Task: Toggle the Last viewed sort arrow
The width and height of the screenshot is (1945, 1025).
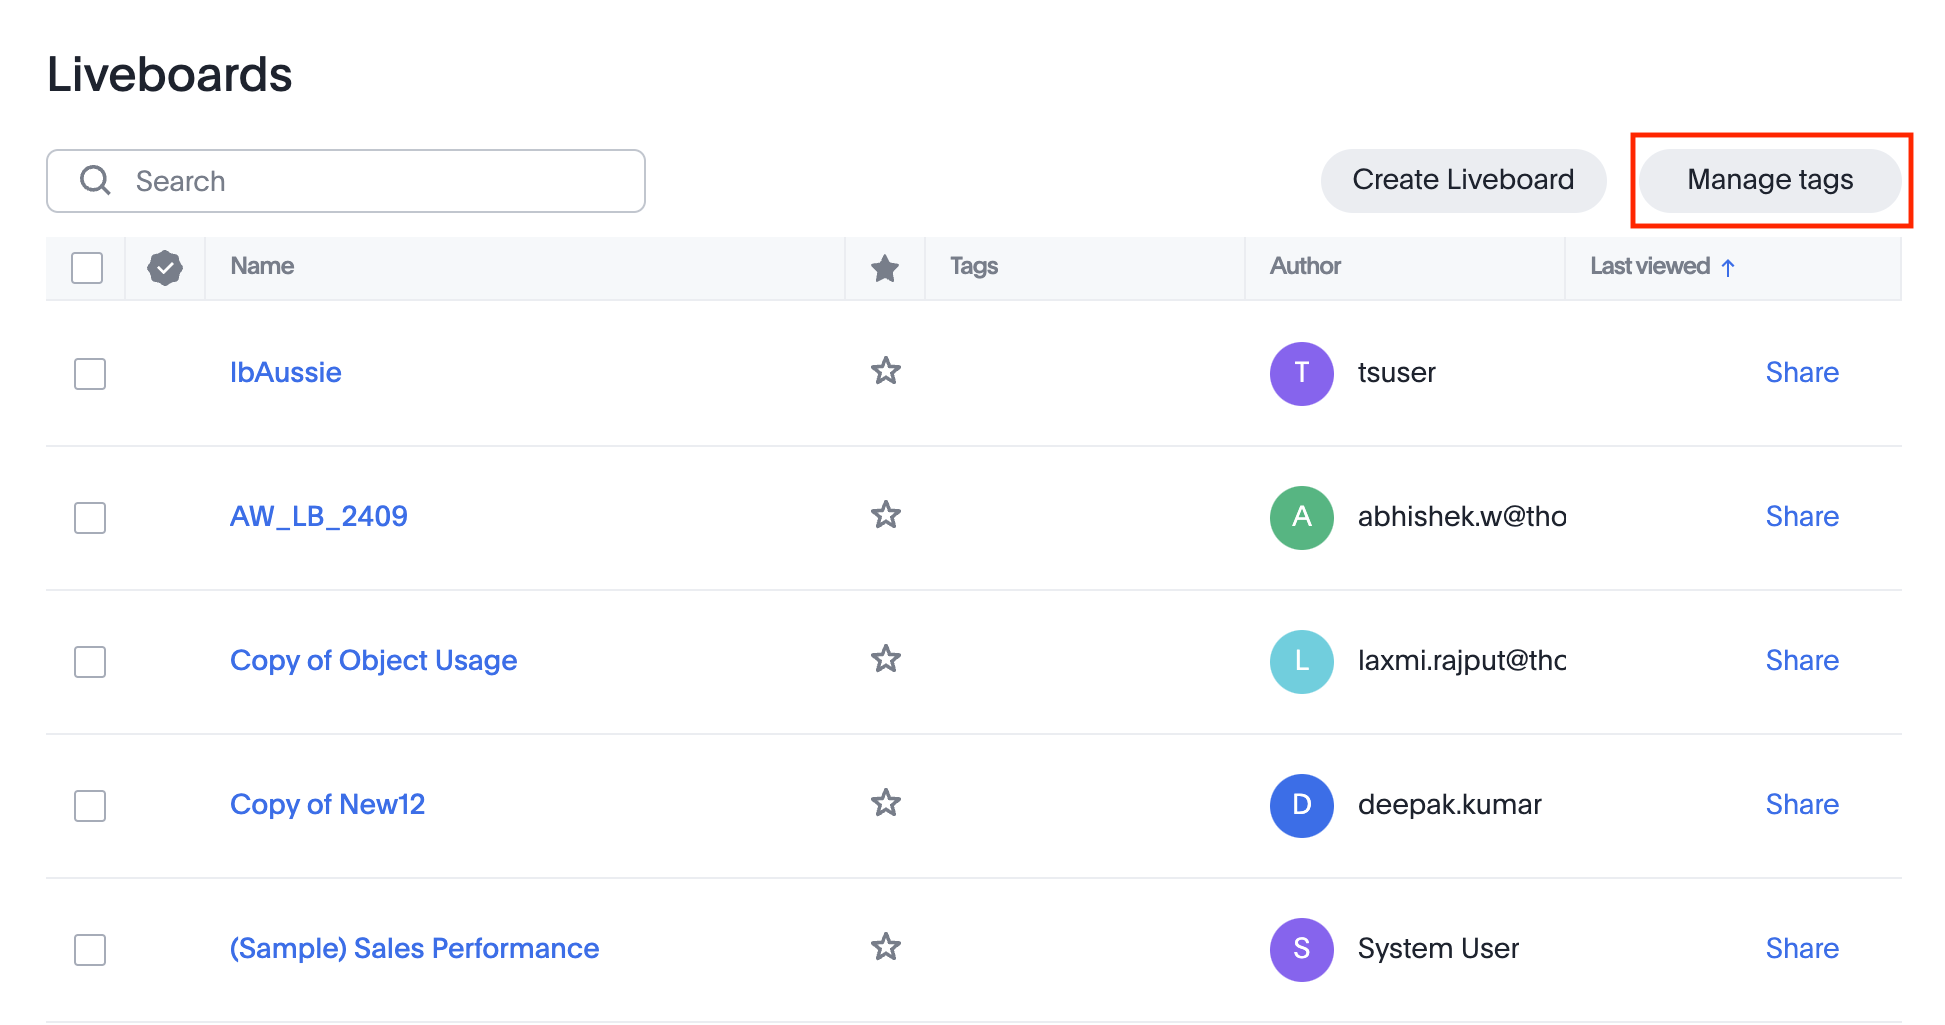Action: (1728, 267)
